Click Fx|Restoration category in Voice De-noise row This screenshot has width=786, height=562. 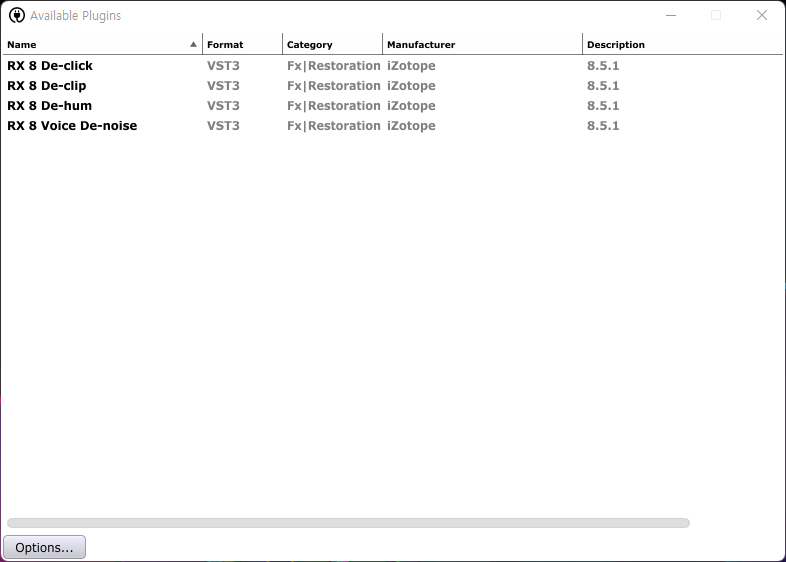click(x=334, y=126)
